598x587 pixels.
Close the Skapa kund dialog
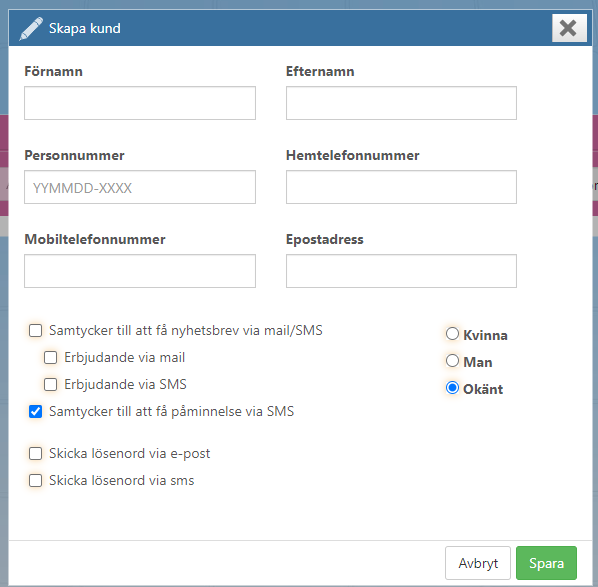(569, 28)
